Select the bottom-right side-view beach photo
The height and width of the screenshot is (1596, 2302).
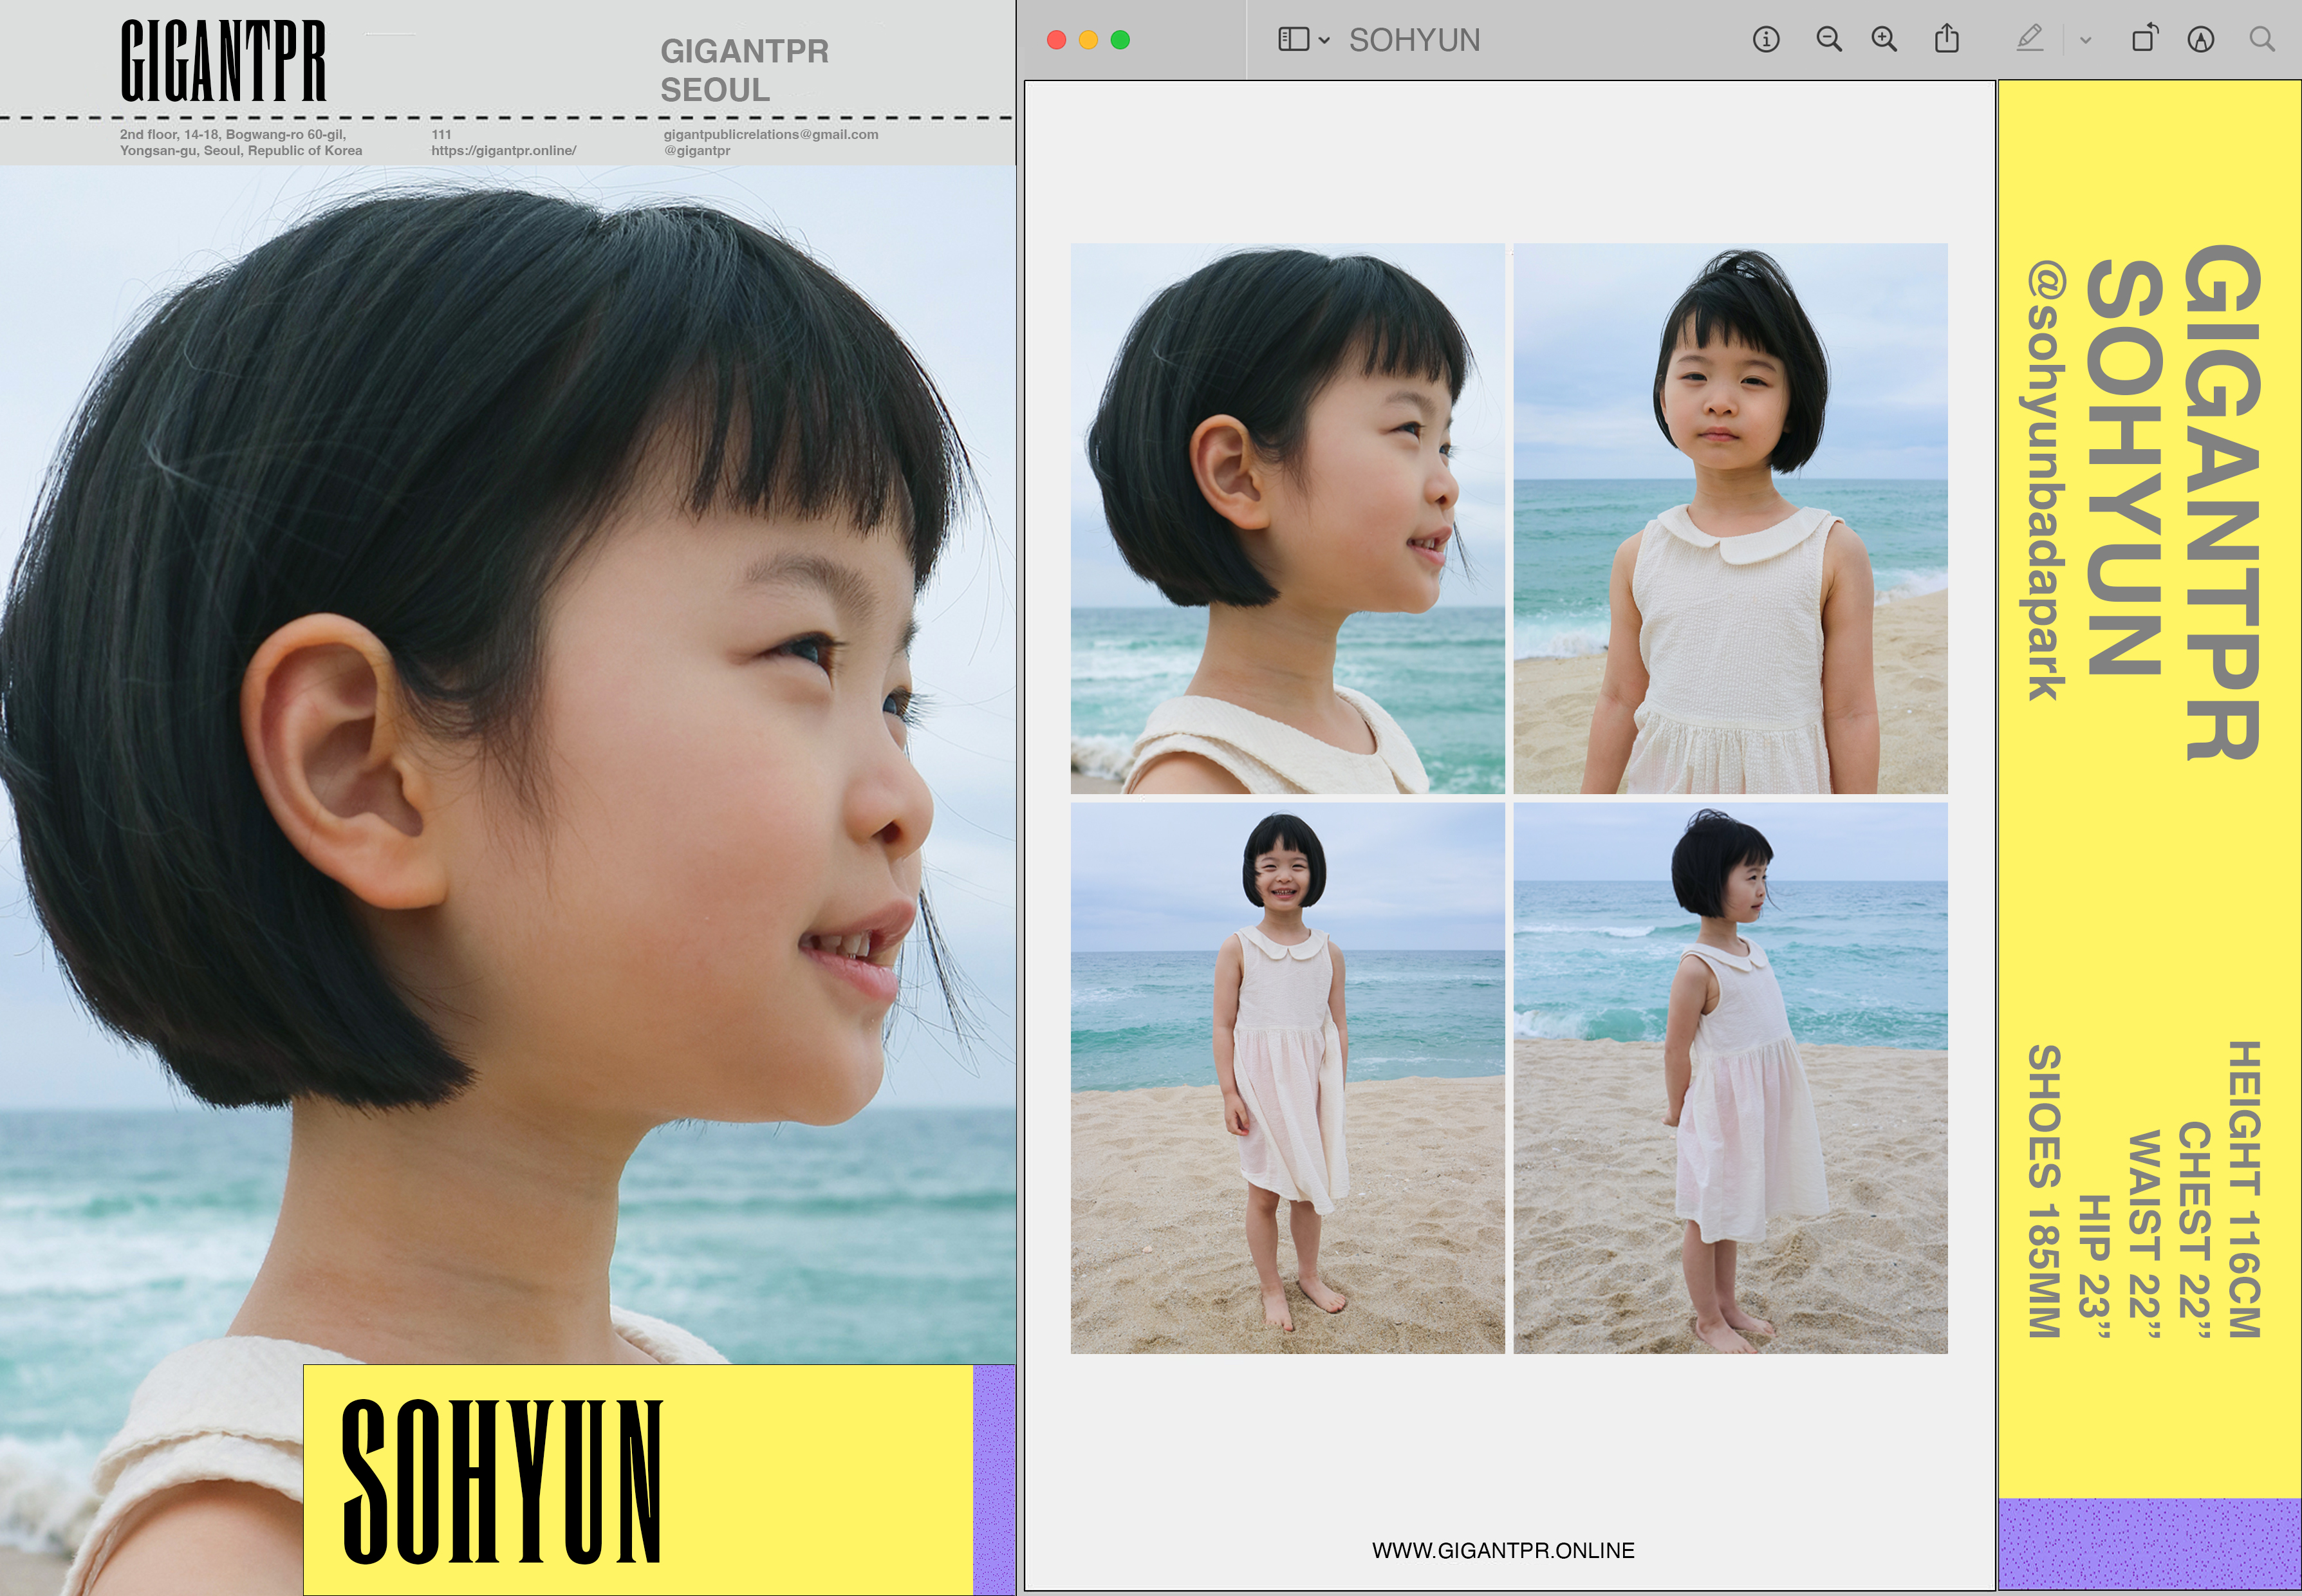click(x=1730, y=1077)
